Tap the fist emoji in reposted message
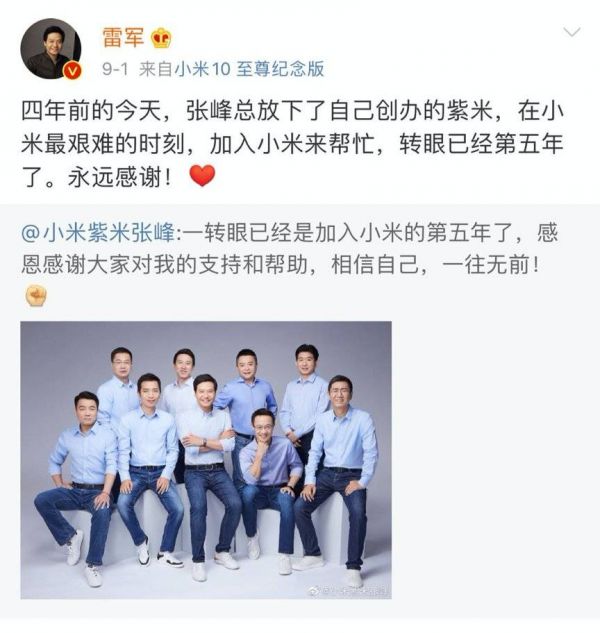This screenshot has width=600, height=633. point(36,295)
